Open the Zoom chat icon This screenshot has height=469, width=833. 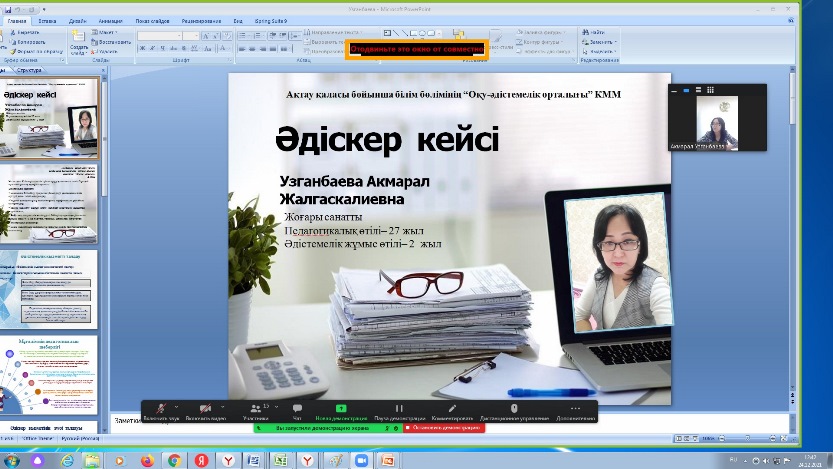(297, 409)
